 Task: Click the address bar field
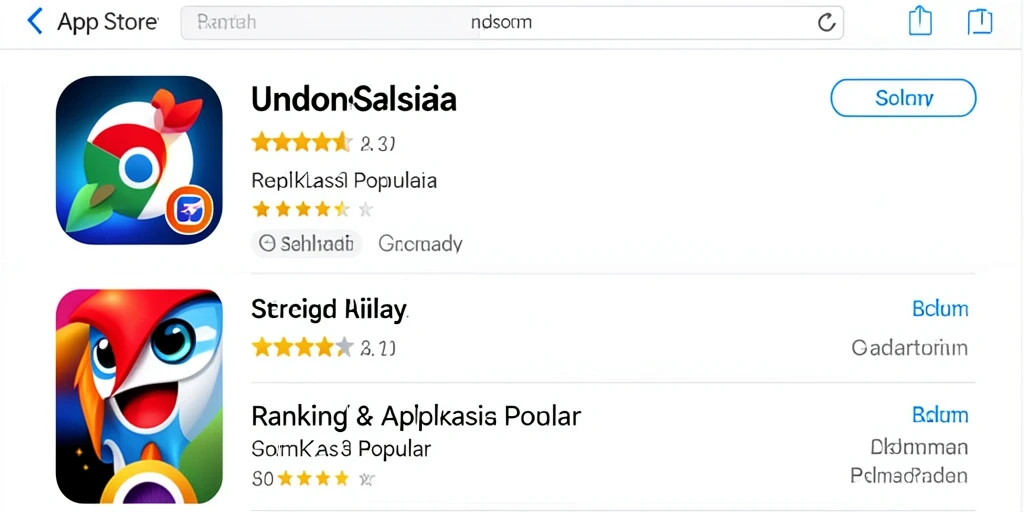[512, 23]
